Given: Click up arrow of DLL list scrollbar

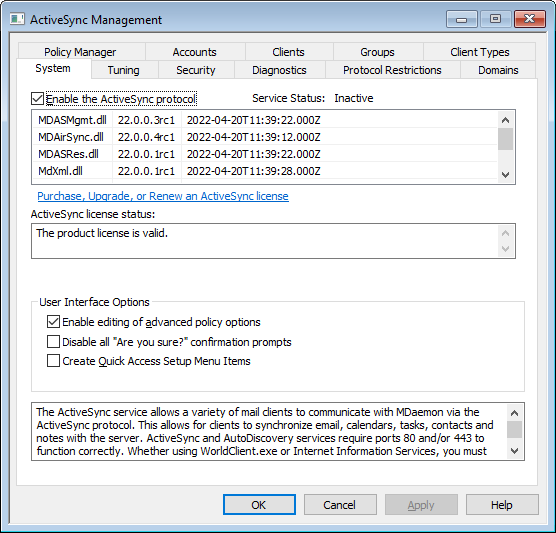Looking at the screenshot, I should (506, 120).
